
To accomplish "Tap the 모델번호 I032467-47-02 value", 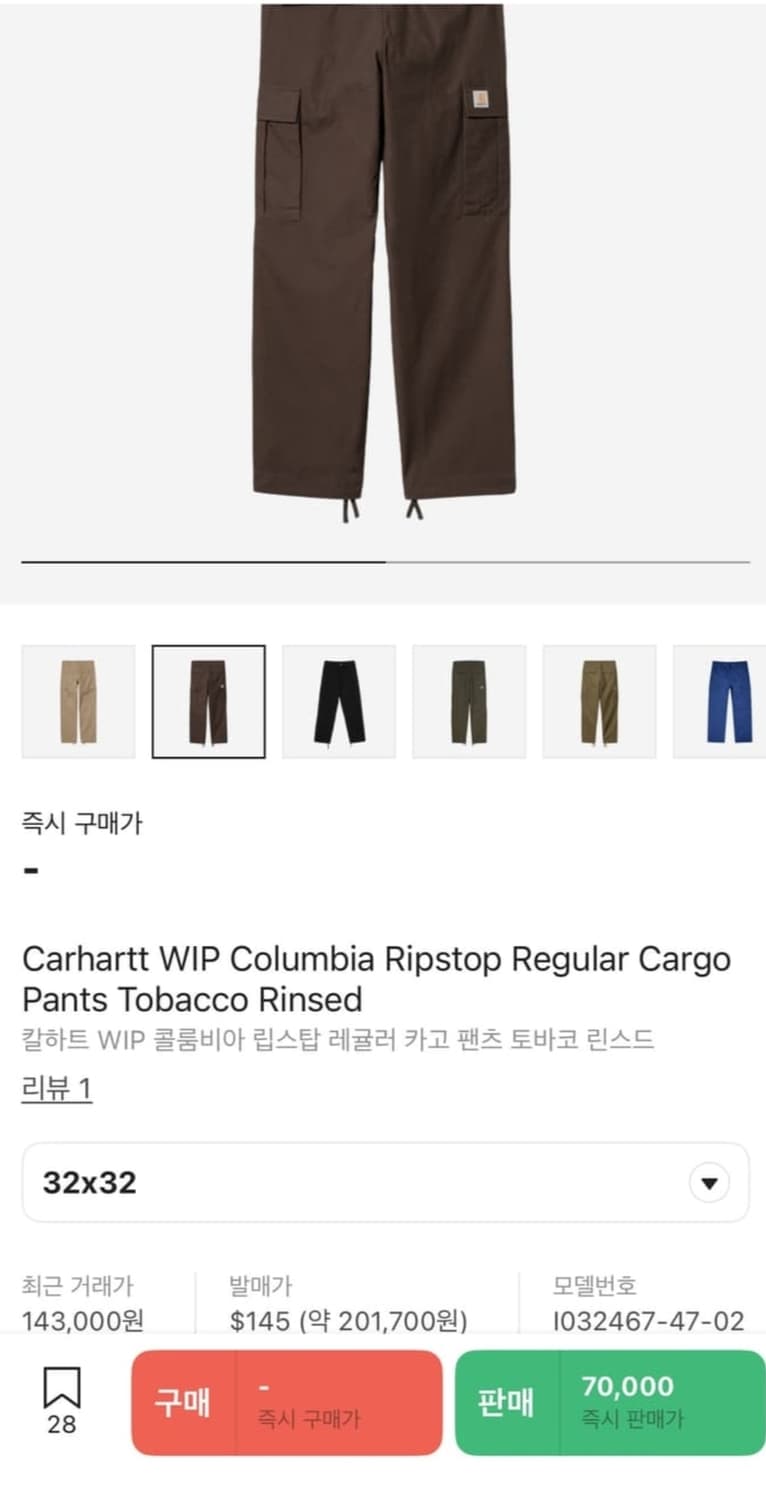I will [648, 1321].
